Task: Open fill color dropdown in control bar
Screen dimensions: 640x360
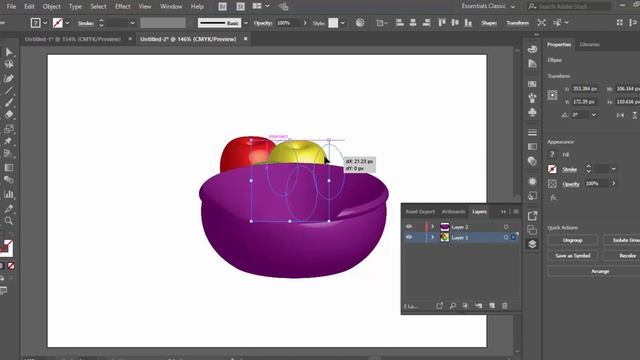Action: pos(45,23)
